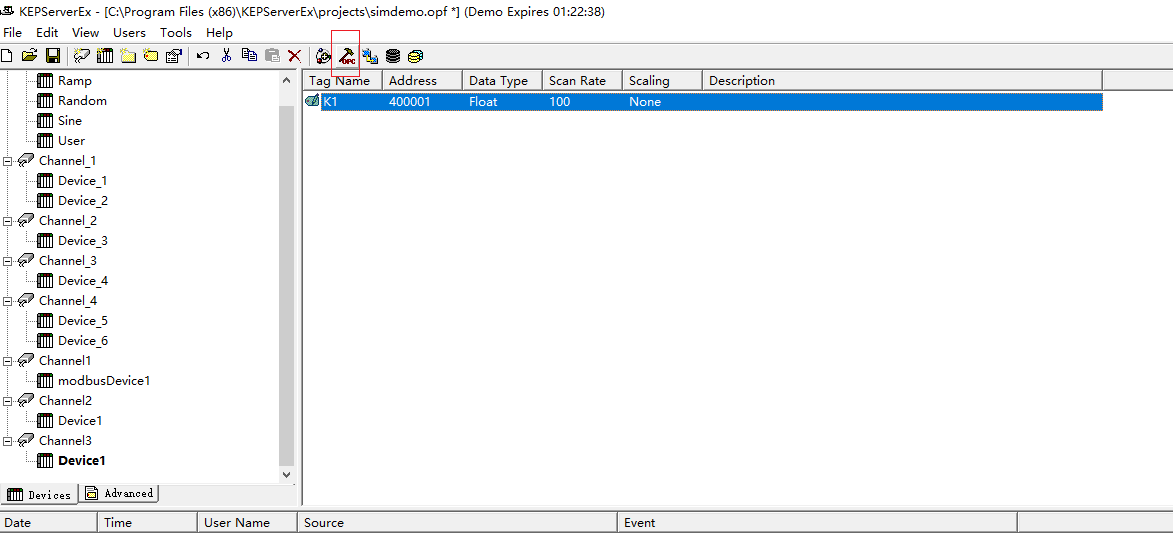
Task: Select Device_6 under Channel_4
Action: click(x=83, y=340)
